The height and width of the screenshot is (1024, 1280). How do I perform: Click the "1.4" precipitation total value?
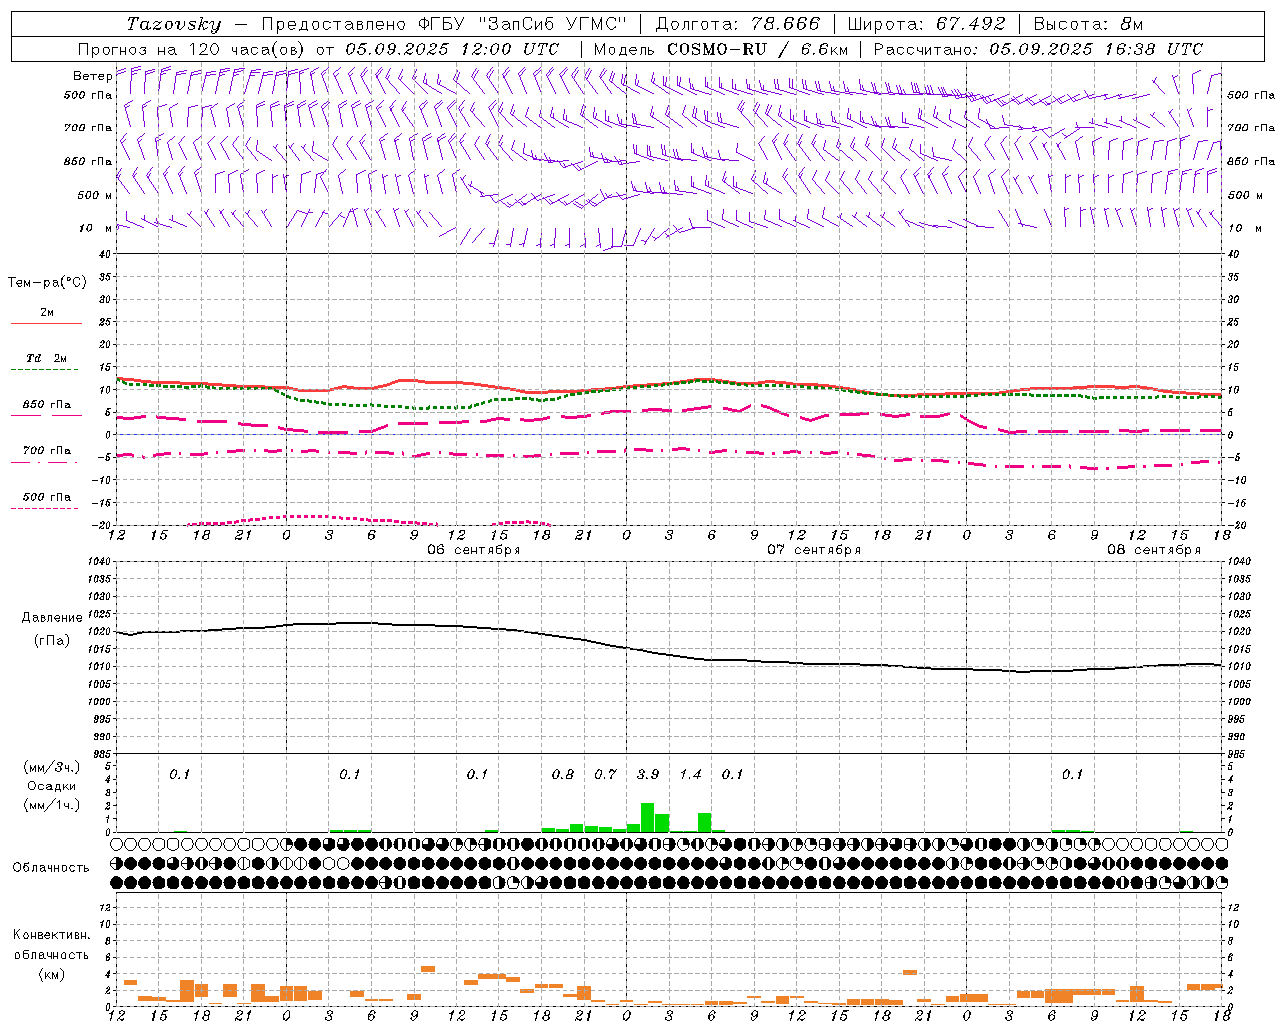pyautogui.click(x=691, y=775)
